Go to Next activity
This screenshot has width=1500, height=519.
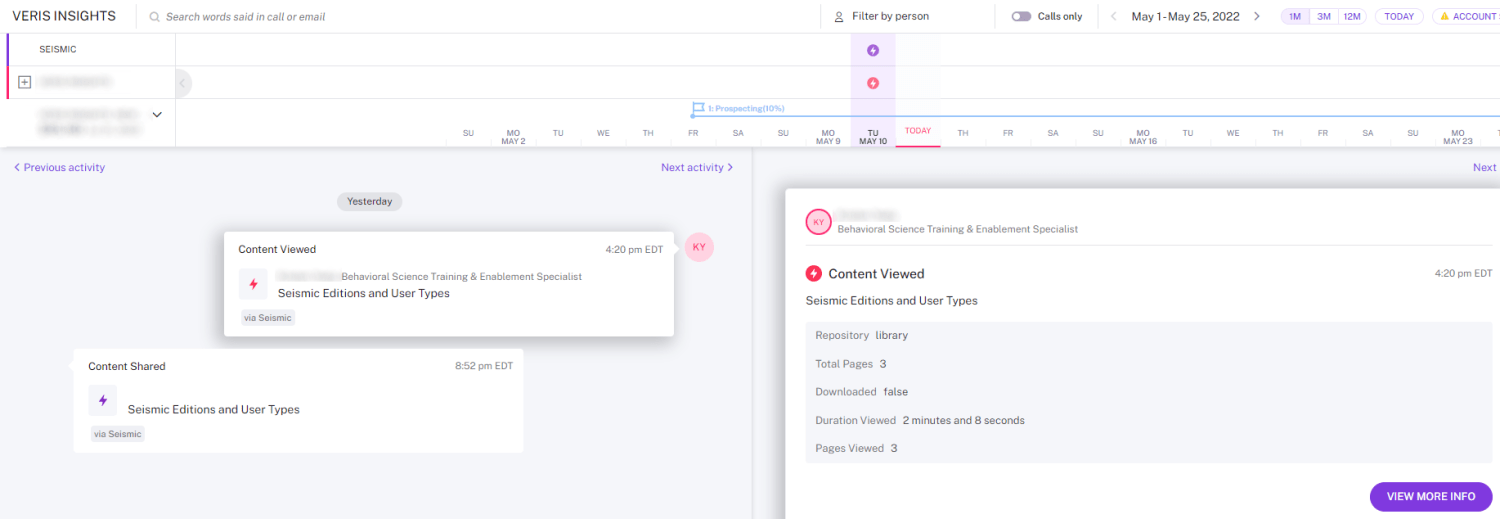[x=697, y=168]
